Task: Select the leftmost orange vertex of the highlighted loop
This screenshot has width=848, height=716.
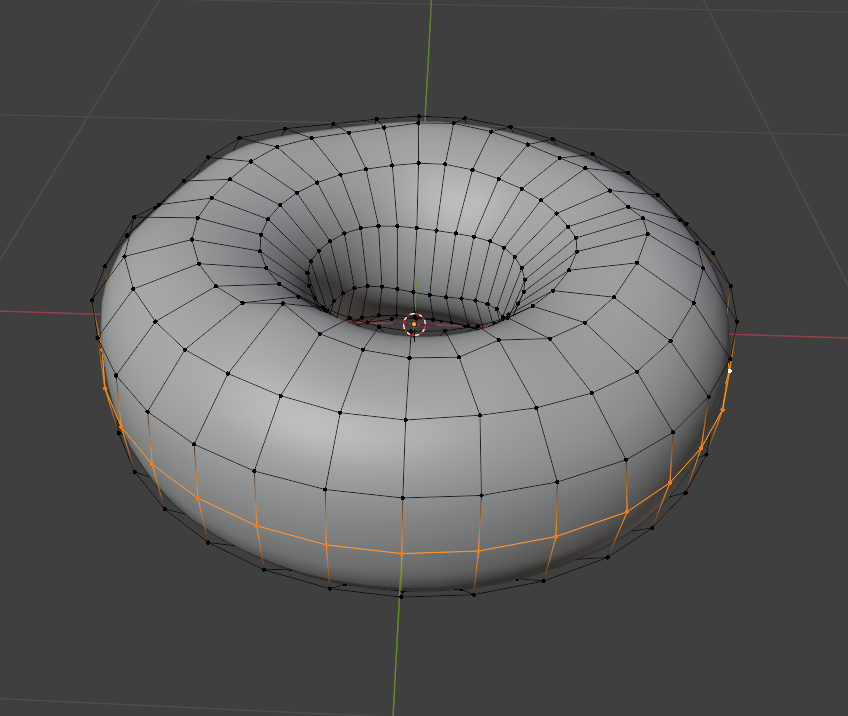Action: [x=98, y=338]
